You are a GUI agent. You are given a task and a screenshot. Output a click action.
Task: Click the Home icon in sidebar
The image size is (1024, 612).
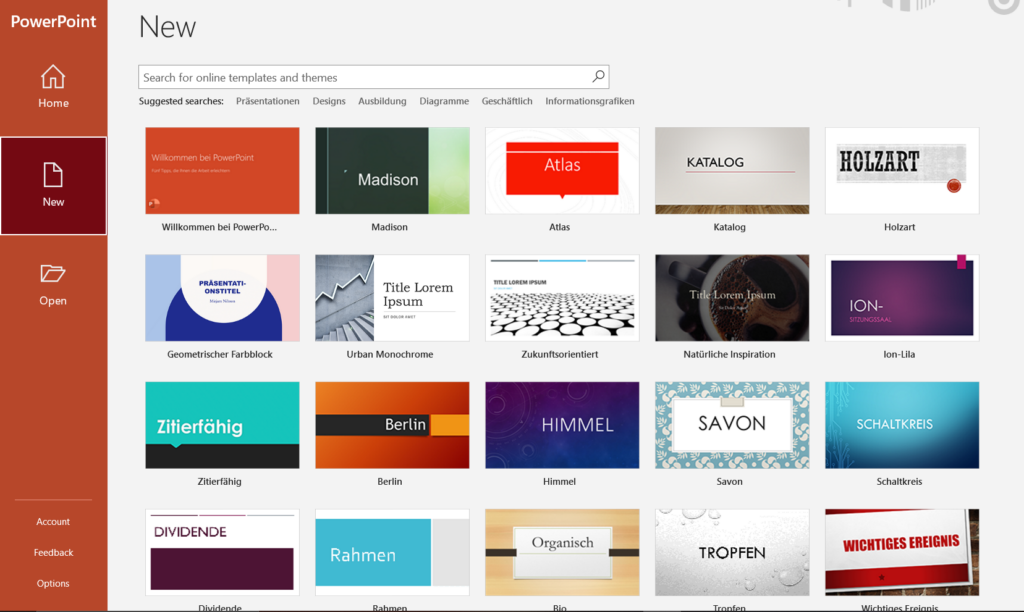[53, 77]
